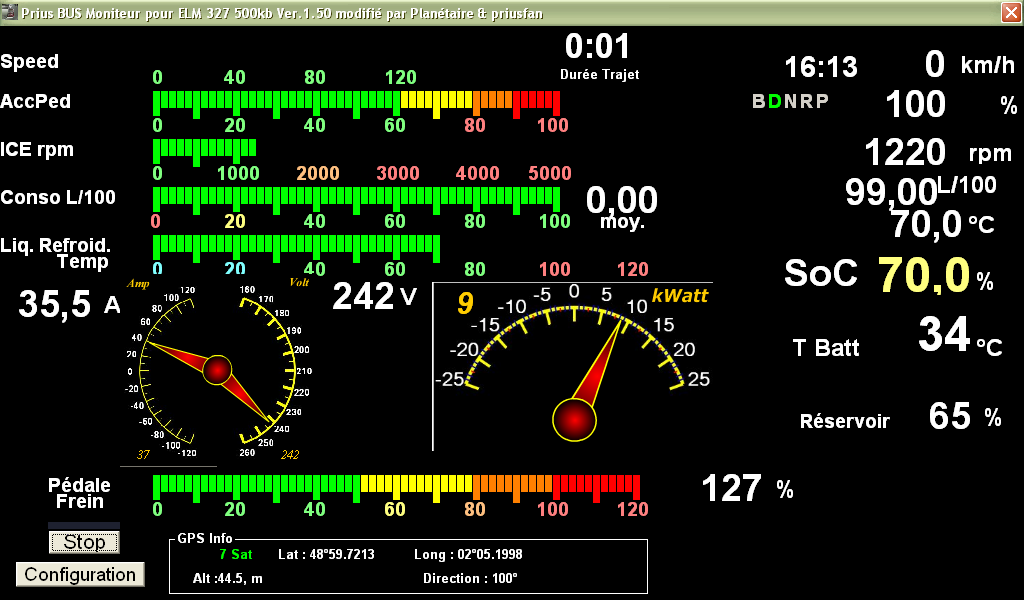This screenshot has width=1024, height=600.
Task: Select the BDNRP gear position indicator
Action: (790, 102)
